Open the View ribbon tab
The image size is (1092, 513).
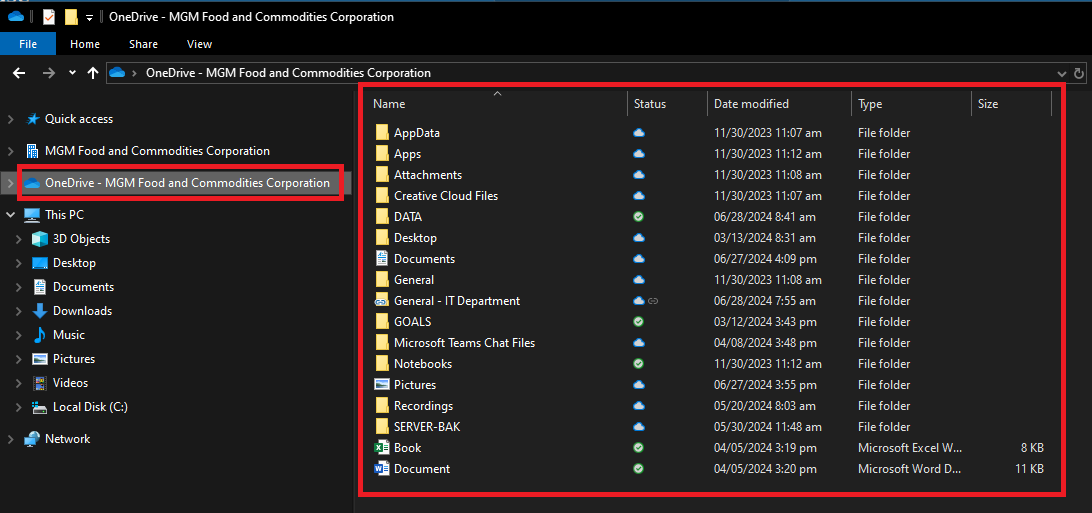pos(199,44)
